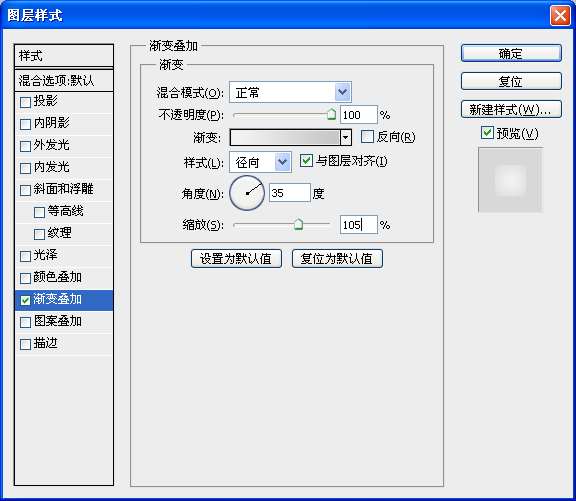Open the 混合模式 dropdown
This screenshot has width=576, height=501.
point(290,92)
